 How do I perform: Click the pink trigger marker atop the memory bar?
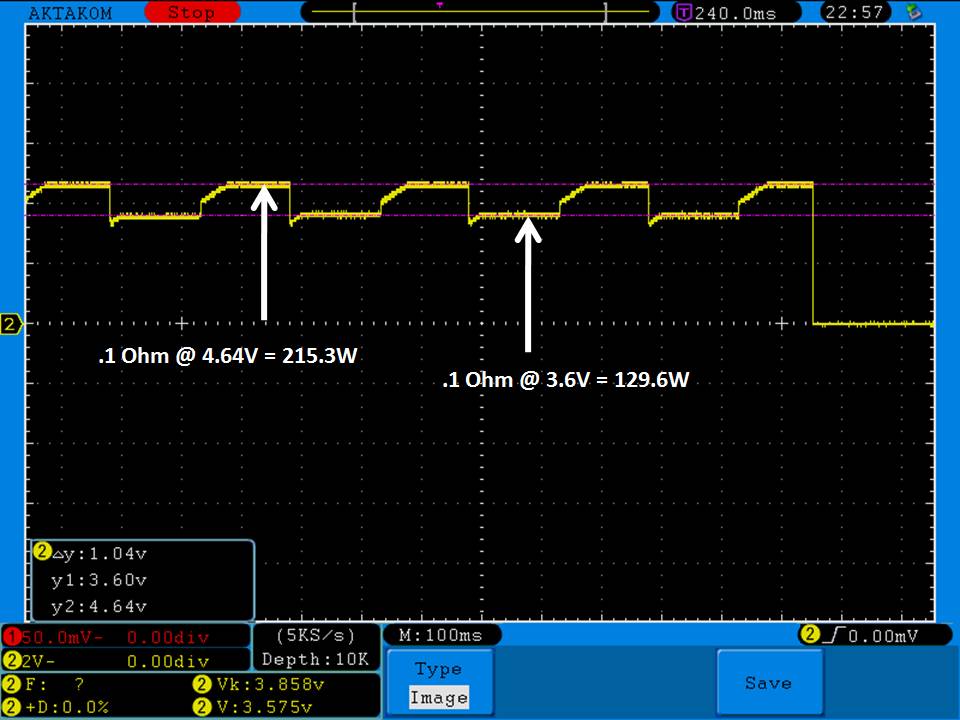point(440,5)
